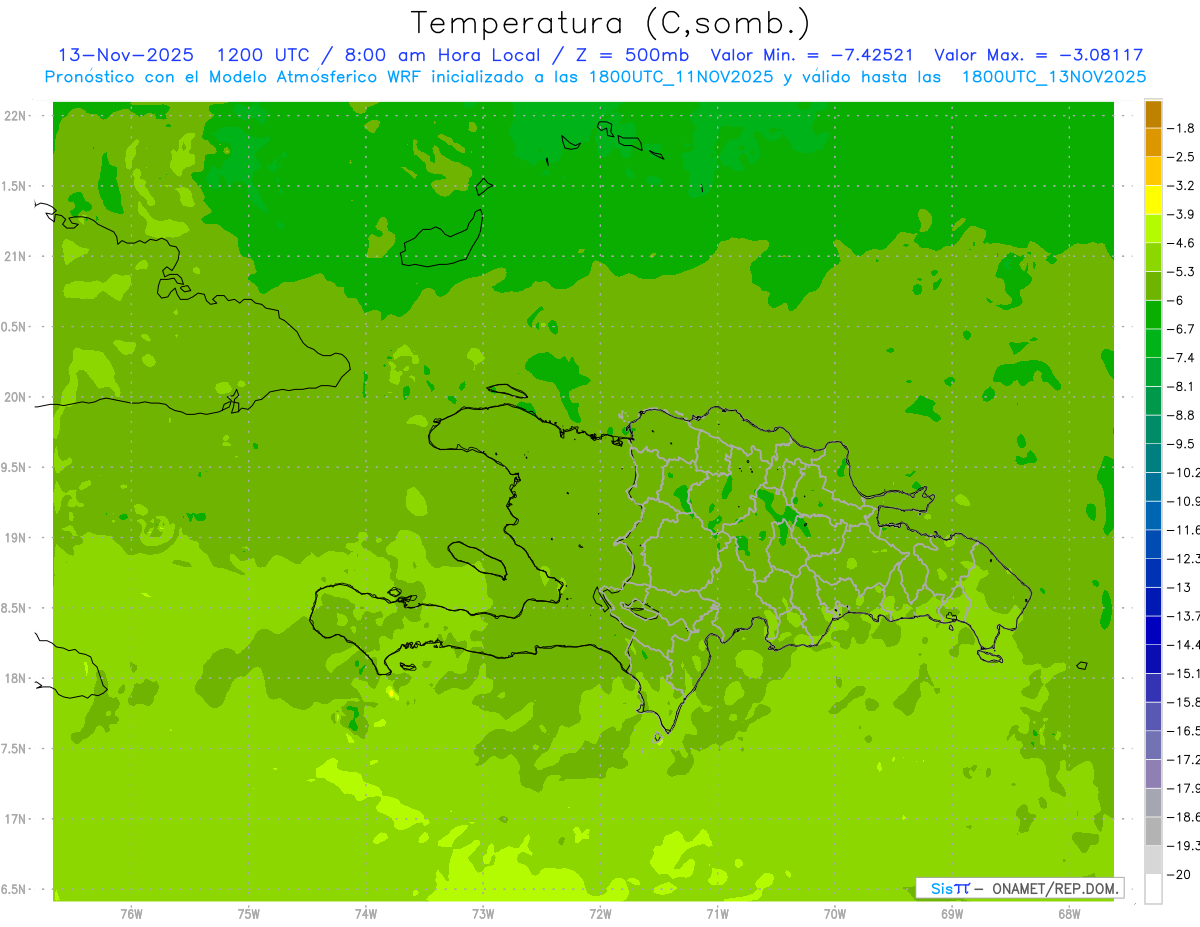Click the "-14.4" legend label
The height and width of the screenshot is (927, 1200).
[x=1184, y=645]
